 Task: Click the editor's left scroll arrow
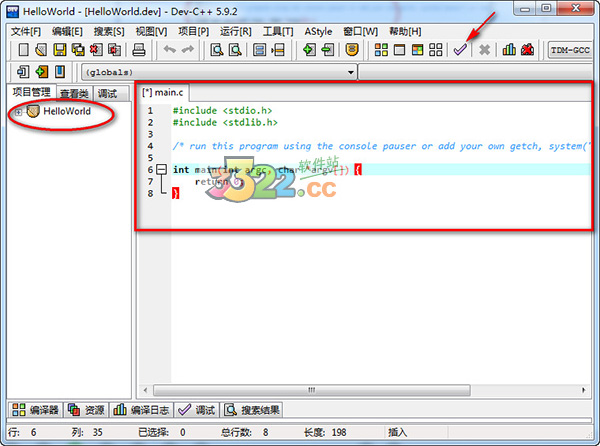coord(145,390)
